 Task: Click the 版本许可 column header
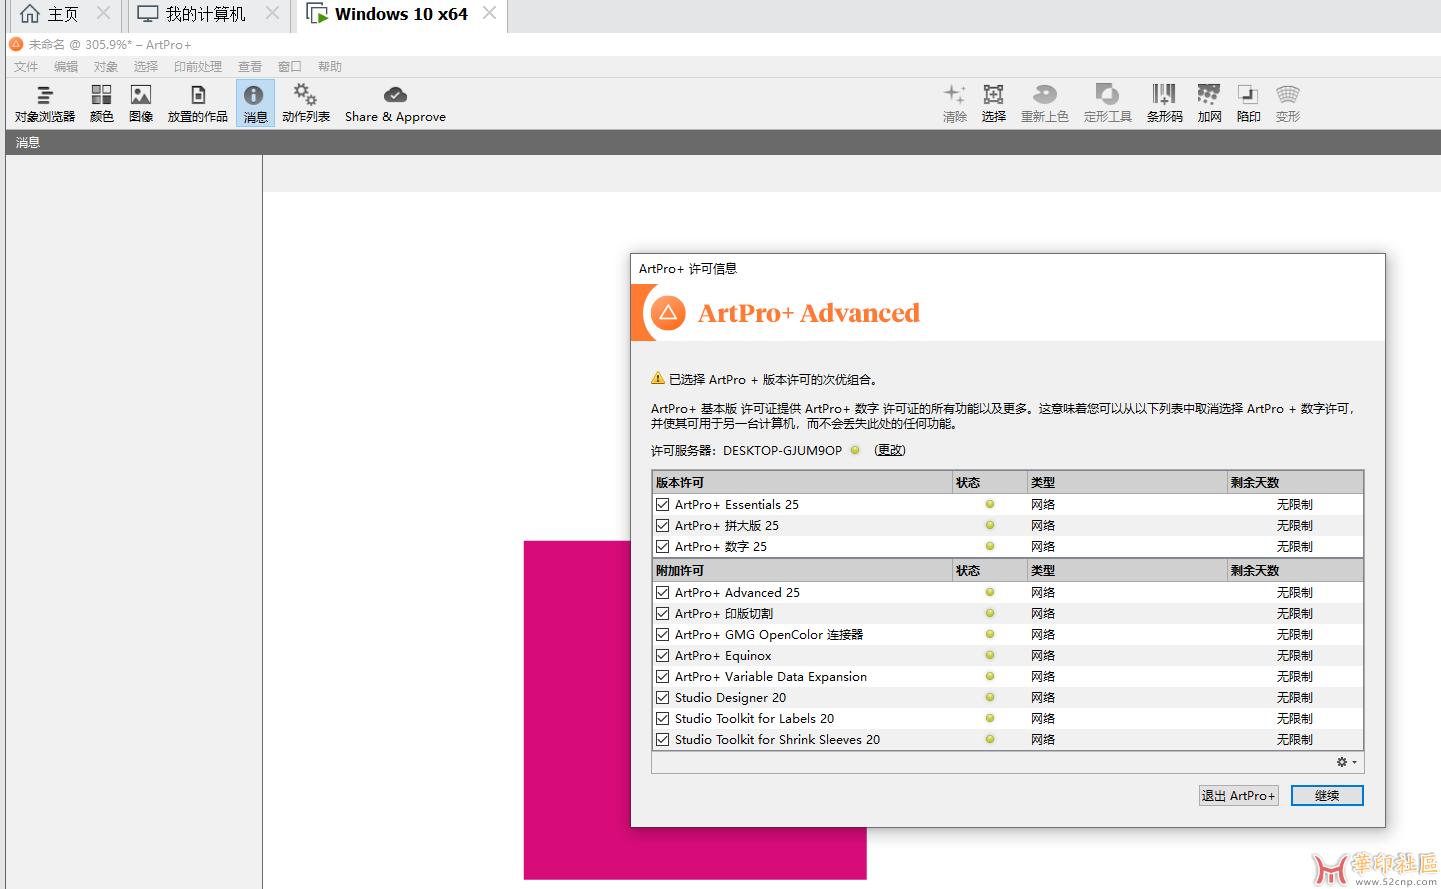(x=802, y=482)
